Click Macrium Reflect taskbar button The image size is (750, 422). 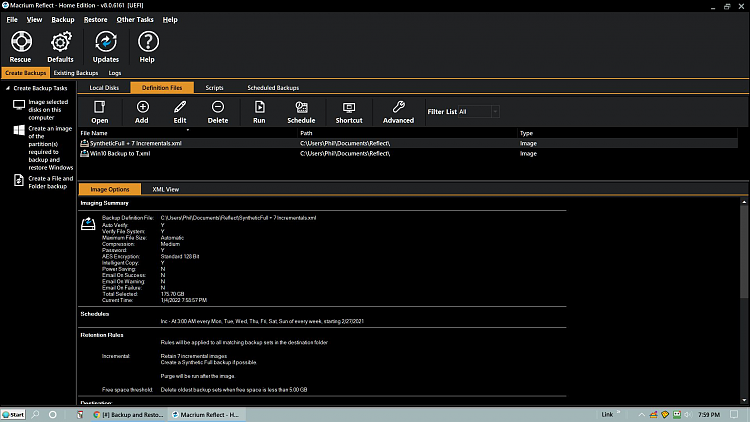[x=206, y=414]
